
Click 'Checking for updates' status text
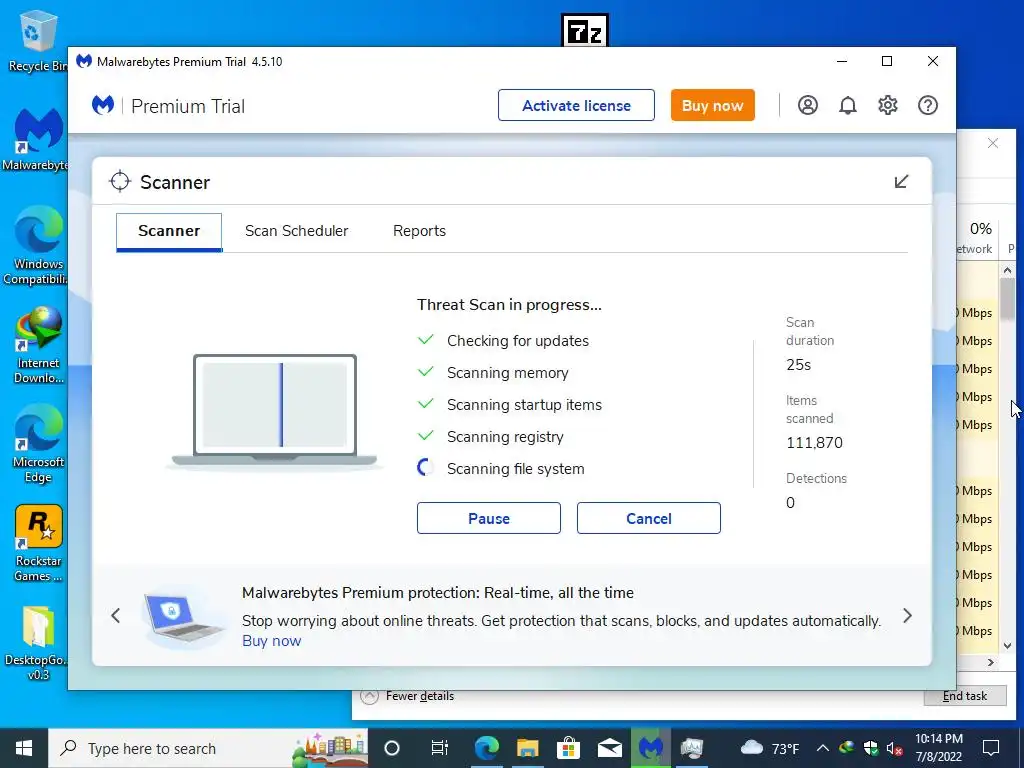click(x=518, y=341)
